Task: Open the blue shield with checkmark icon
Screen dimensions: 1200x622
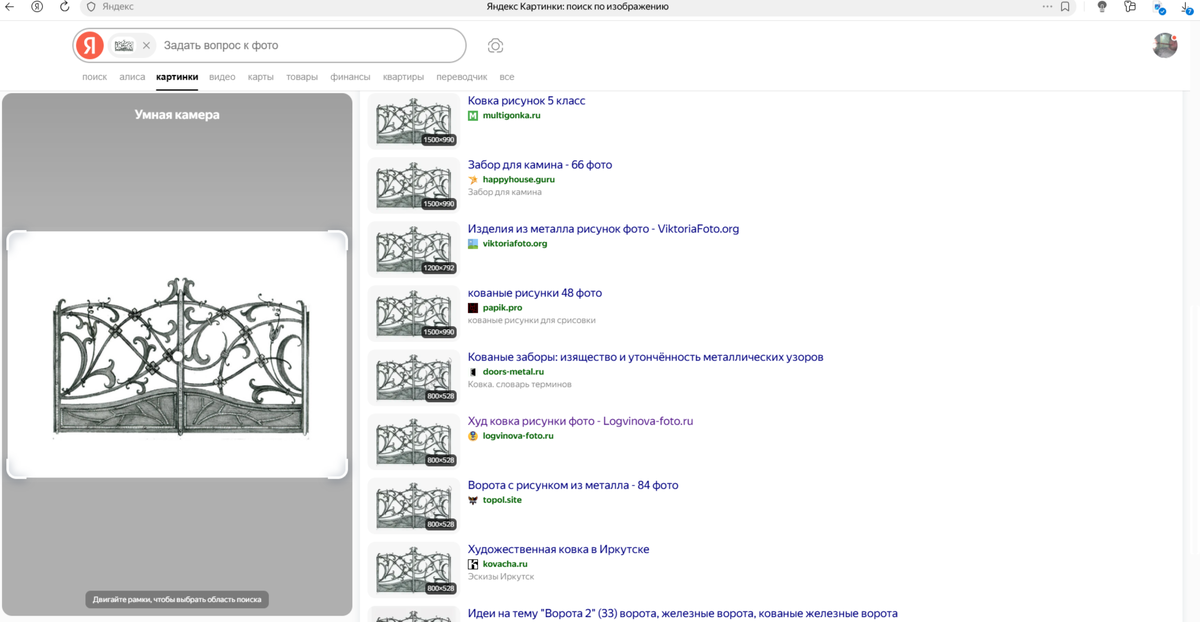Action: click(x=1160, y=7)
